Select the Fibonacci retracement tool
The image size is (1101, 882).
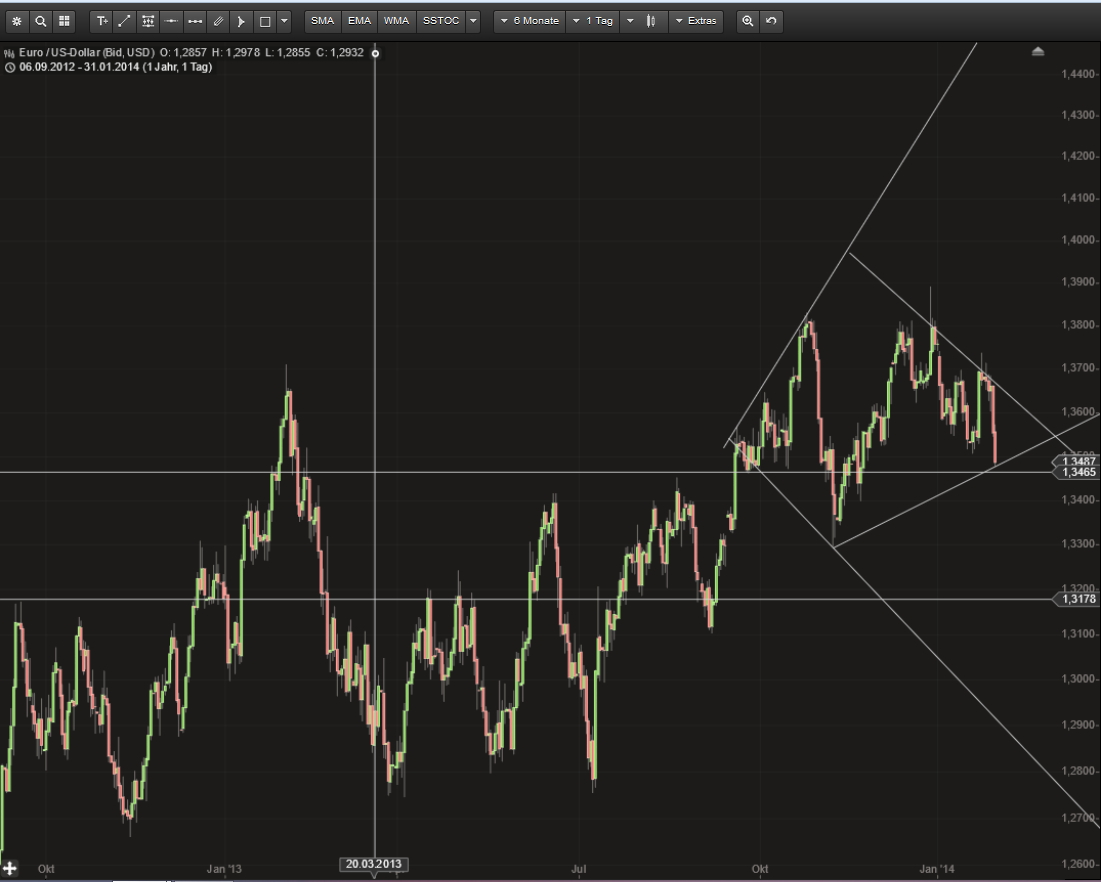point(147,20)
